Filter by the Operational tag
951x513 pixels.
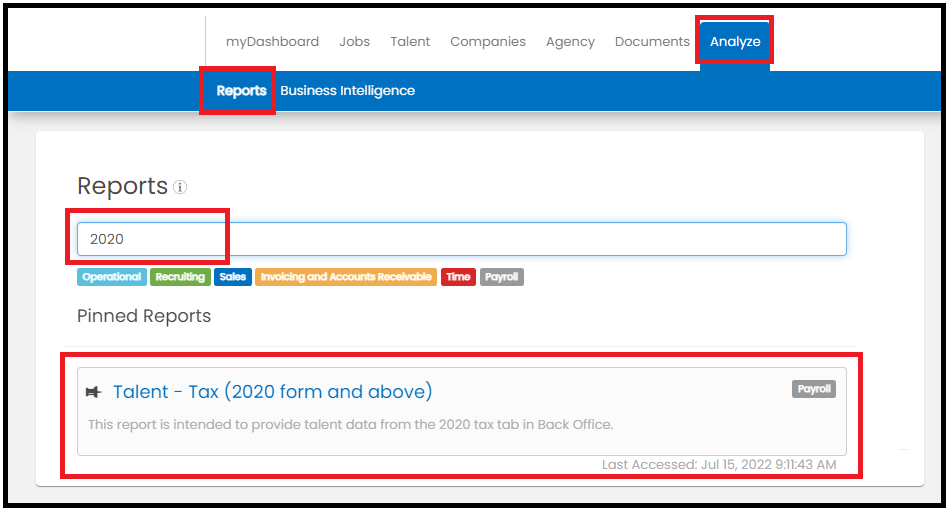click(x=112, y=277)
